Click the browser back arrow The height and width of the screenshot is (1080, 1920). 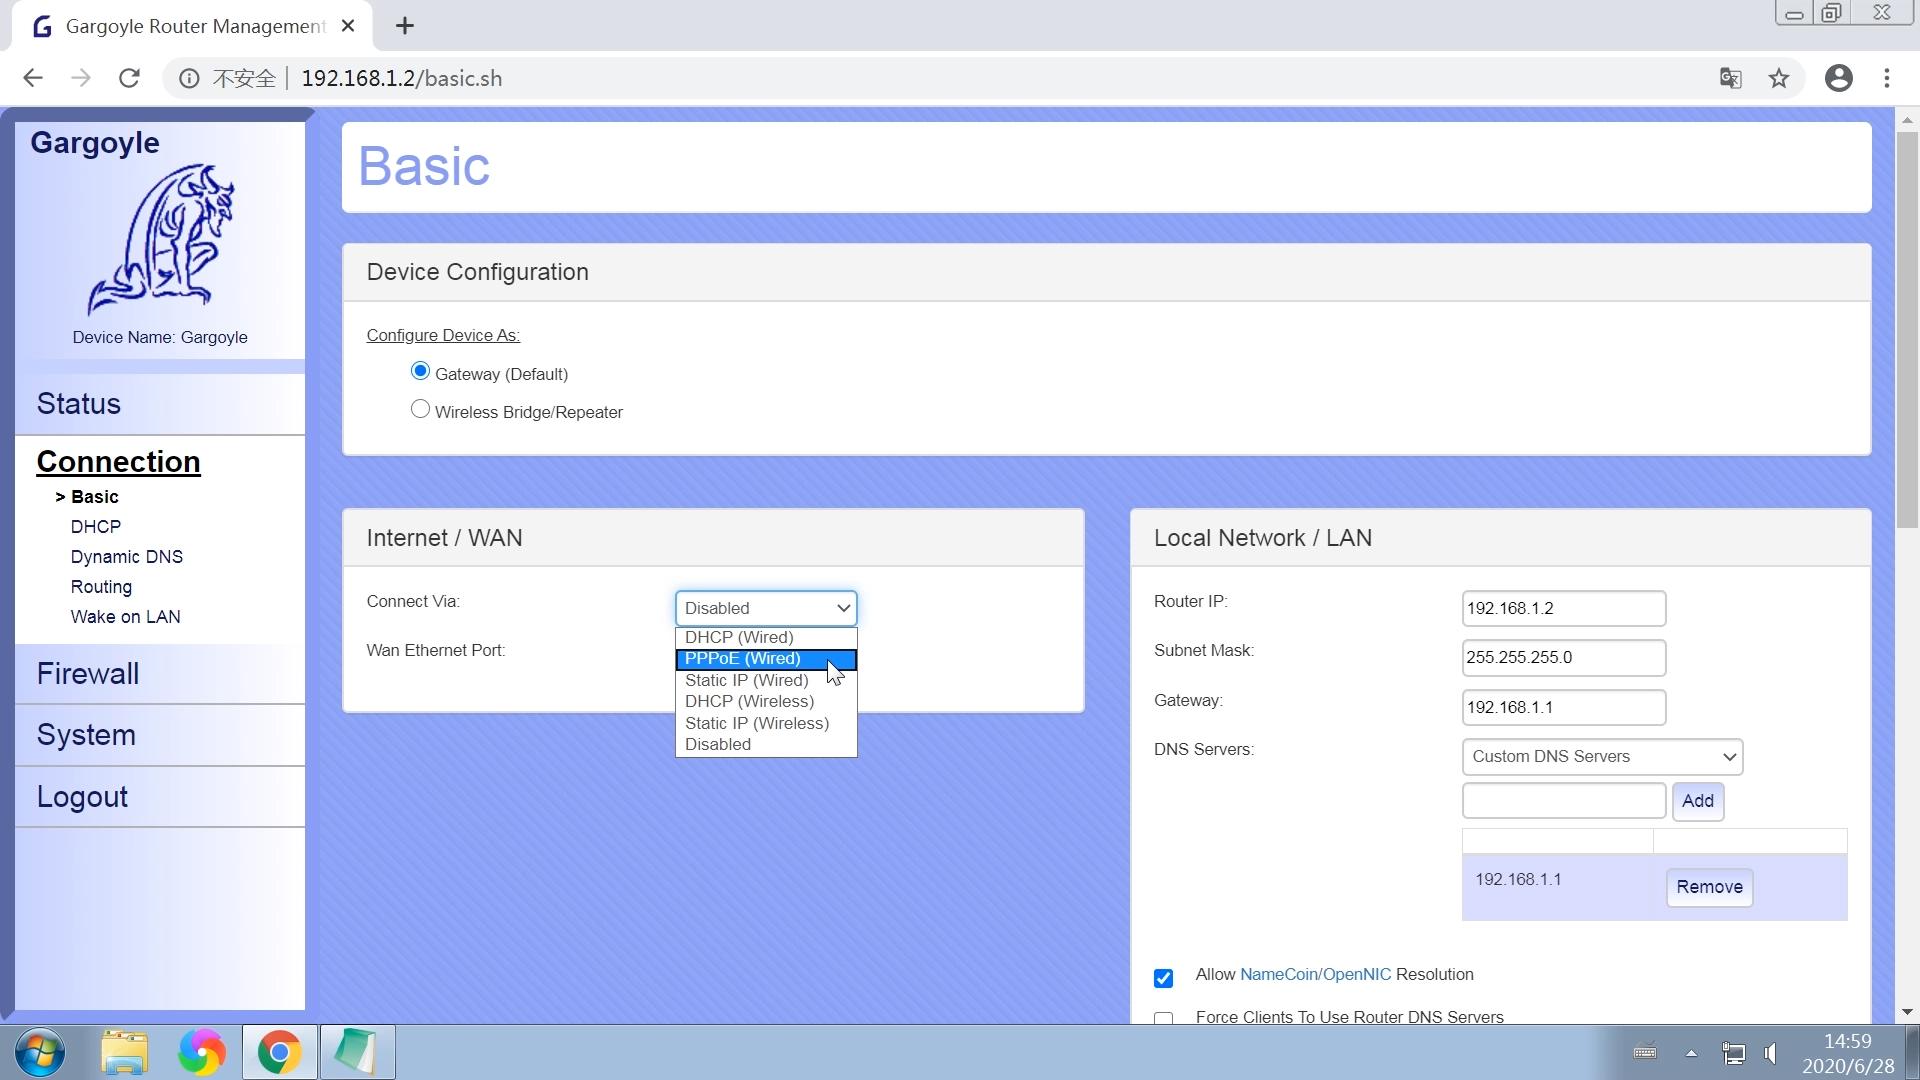click(33, 78)
